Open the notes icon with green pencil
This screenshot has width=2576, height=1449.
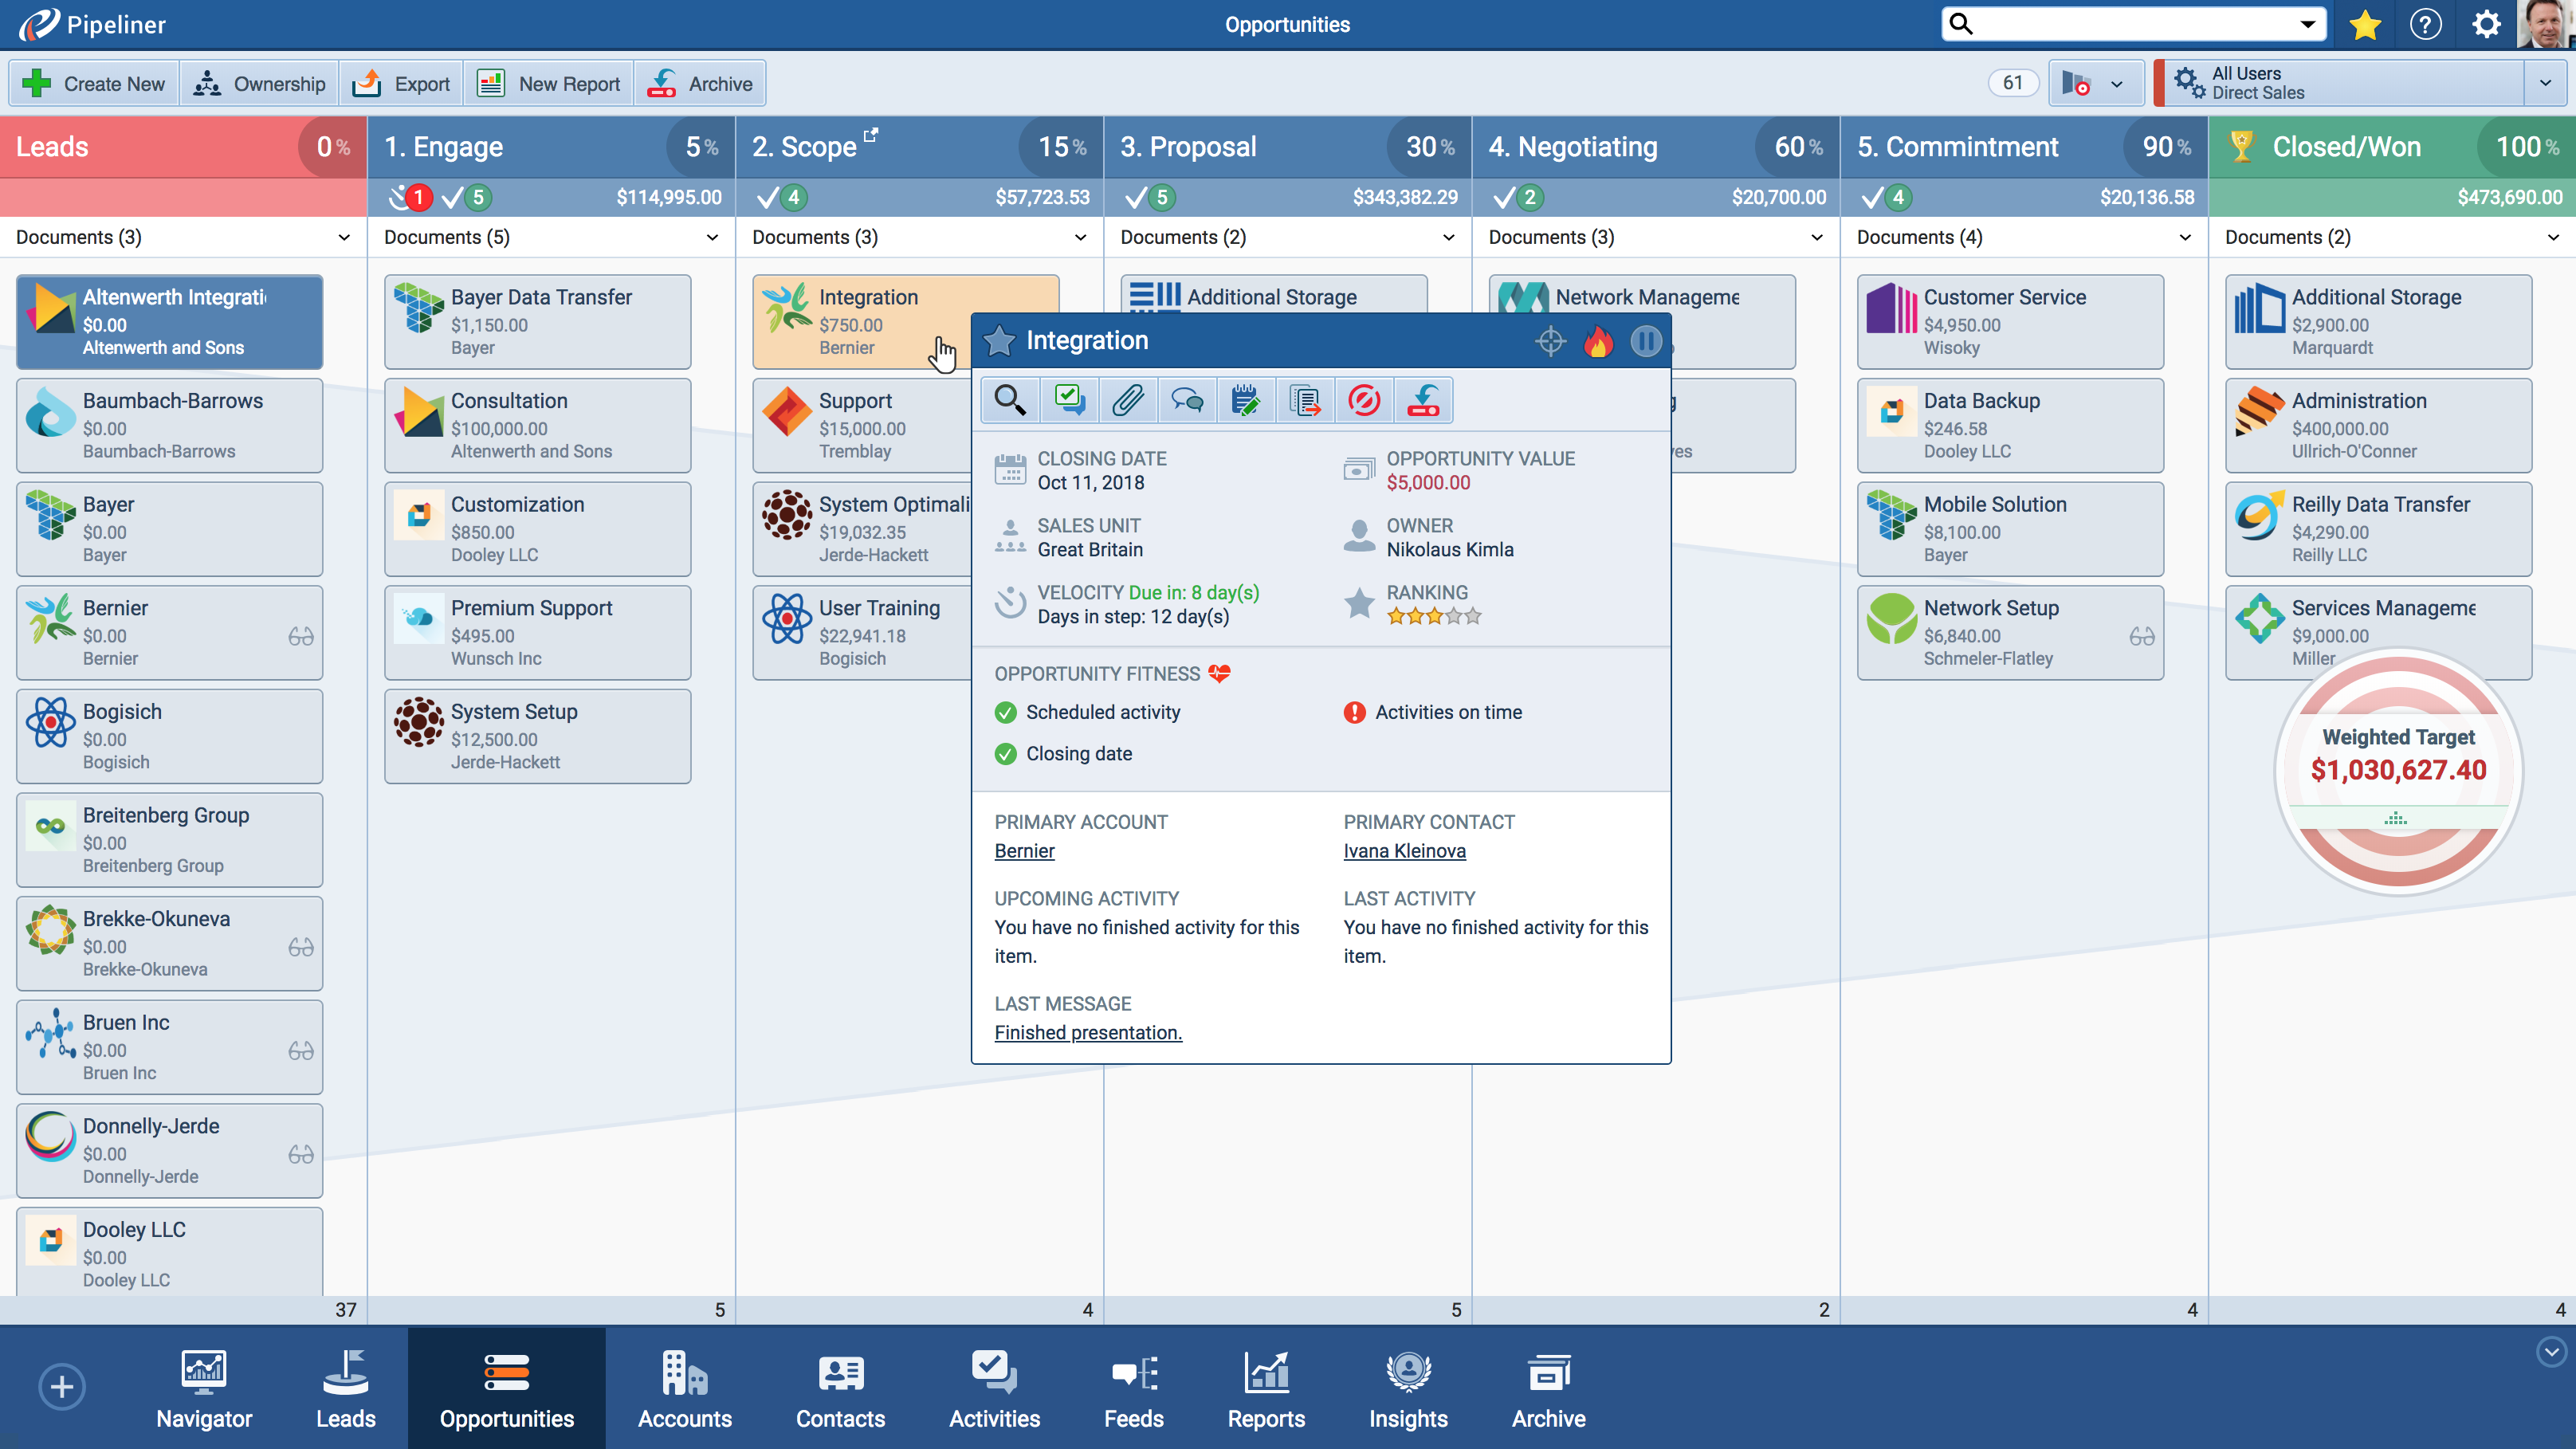pos(1245,401)
